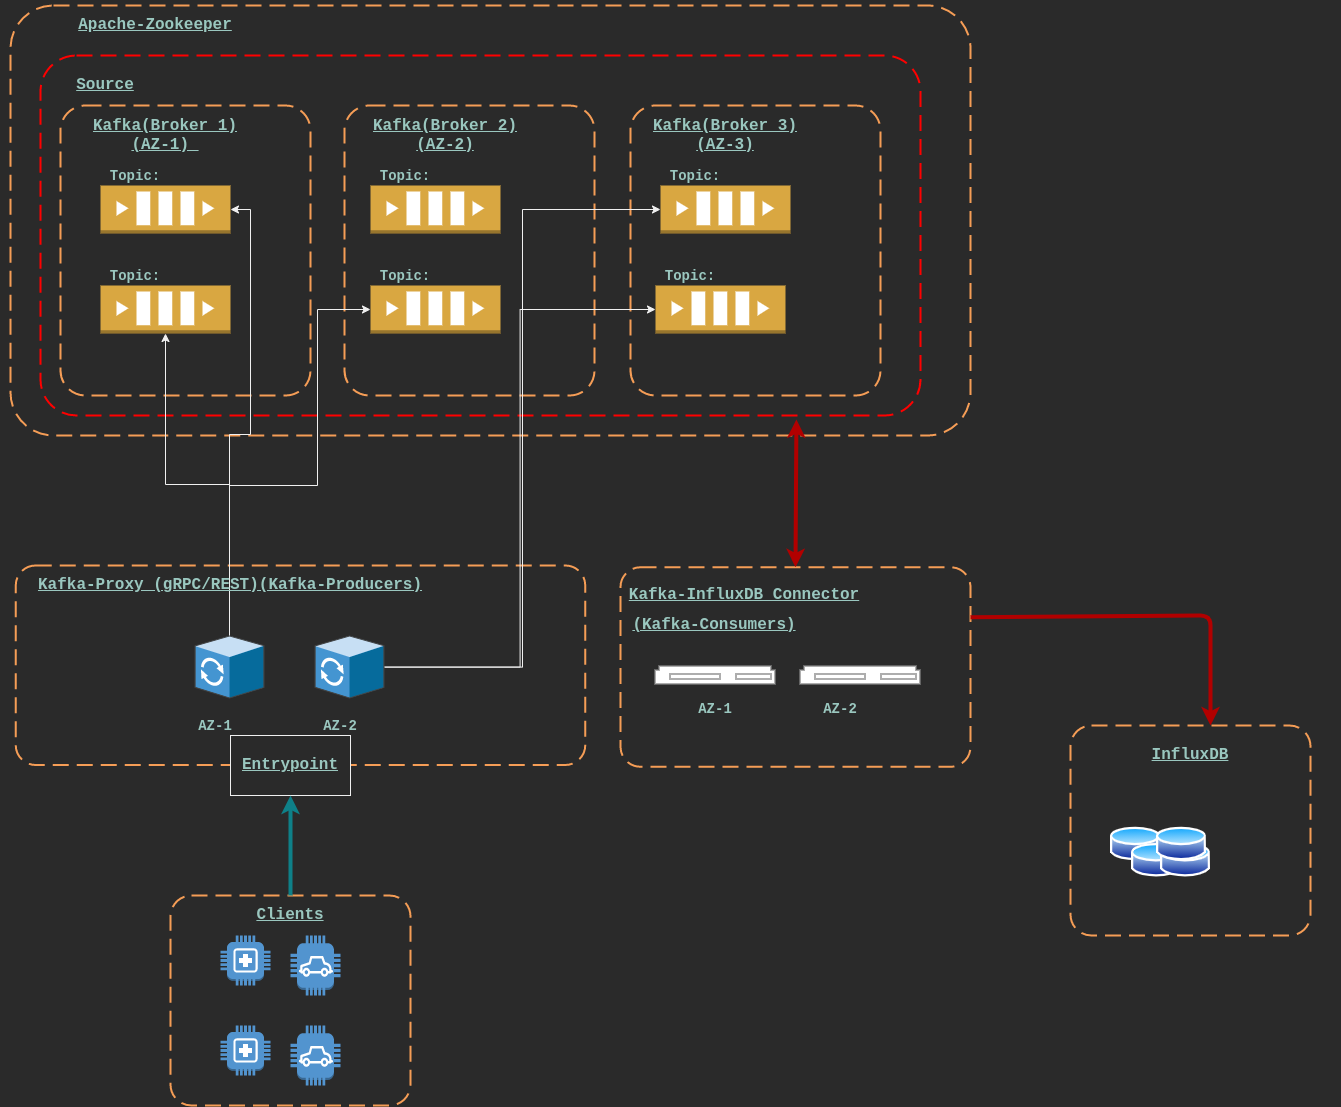Select Broker 3 lower 'Topic:' label
The image size is (1341, 1107).
pos(690,275)
